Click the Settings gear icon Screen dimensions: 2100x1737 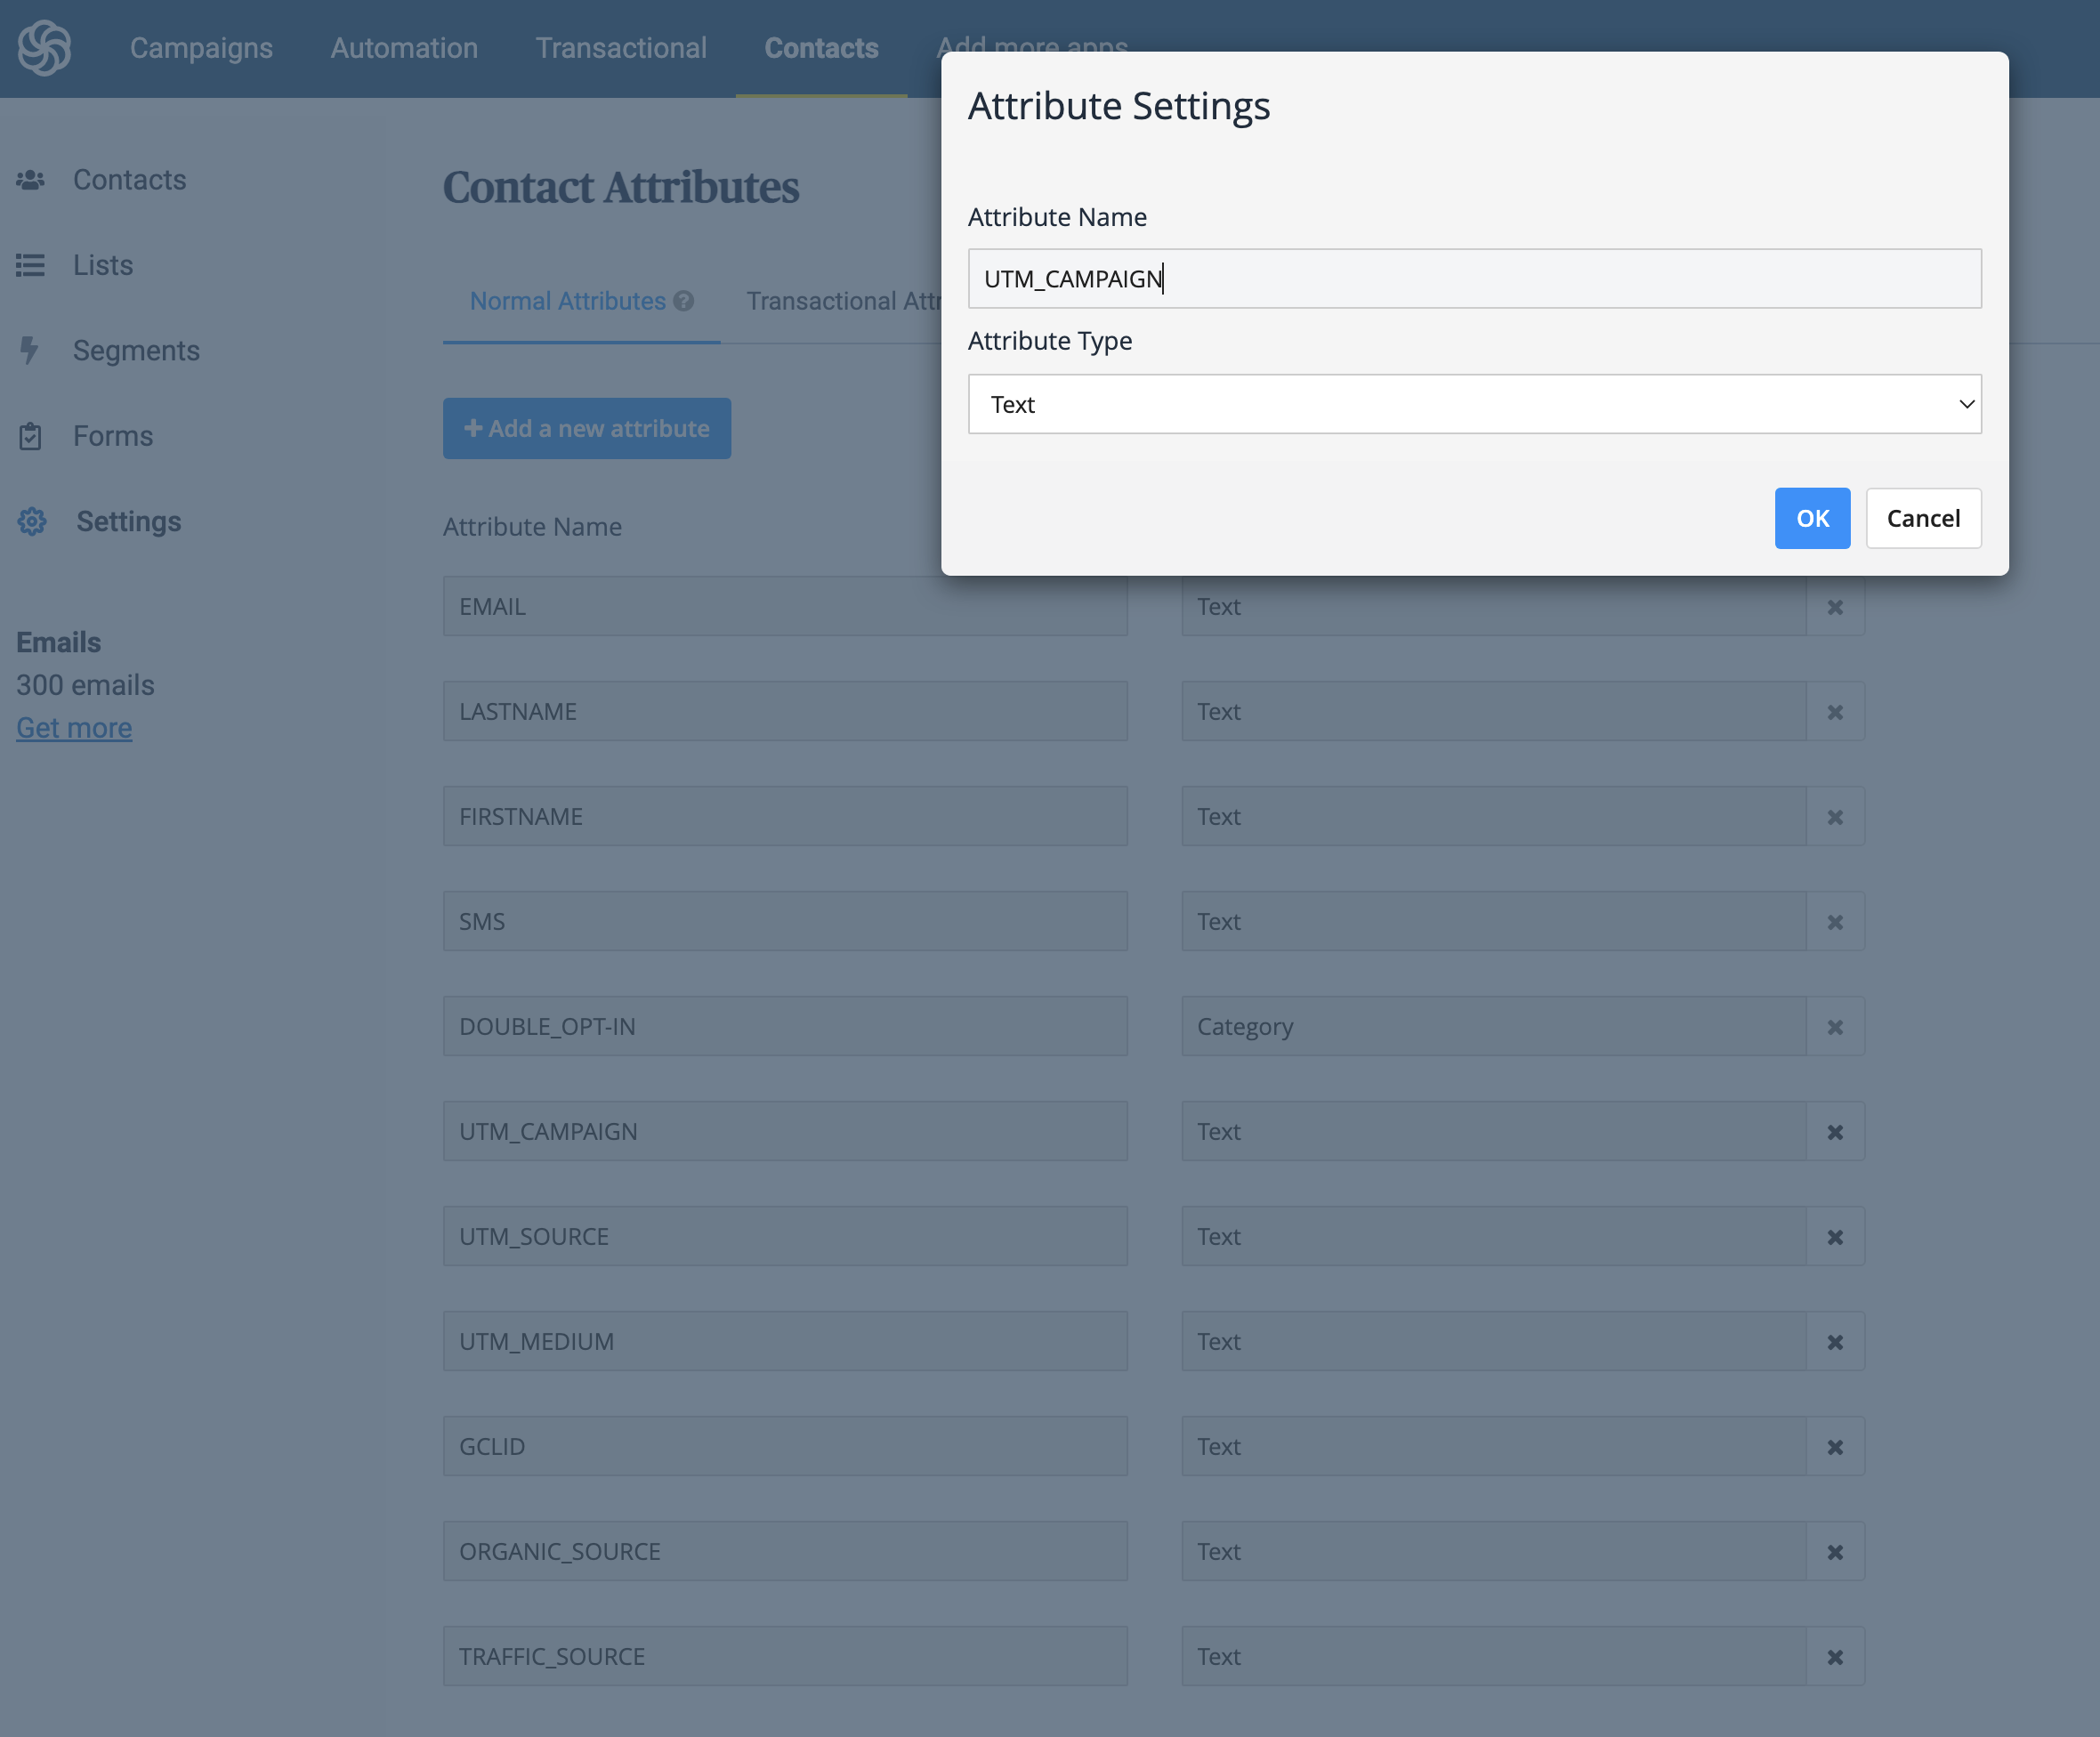coord(32,521)
